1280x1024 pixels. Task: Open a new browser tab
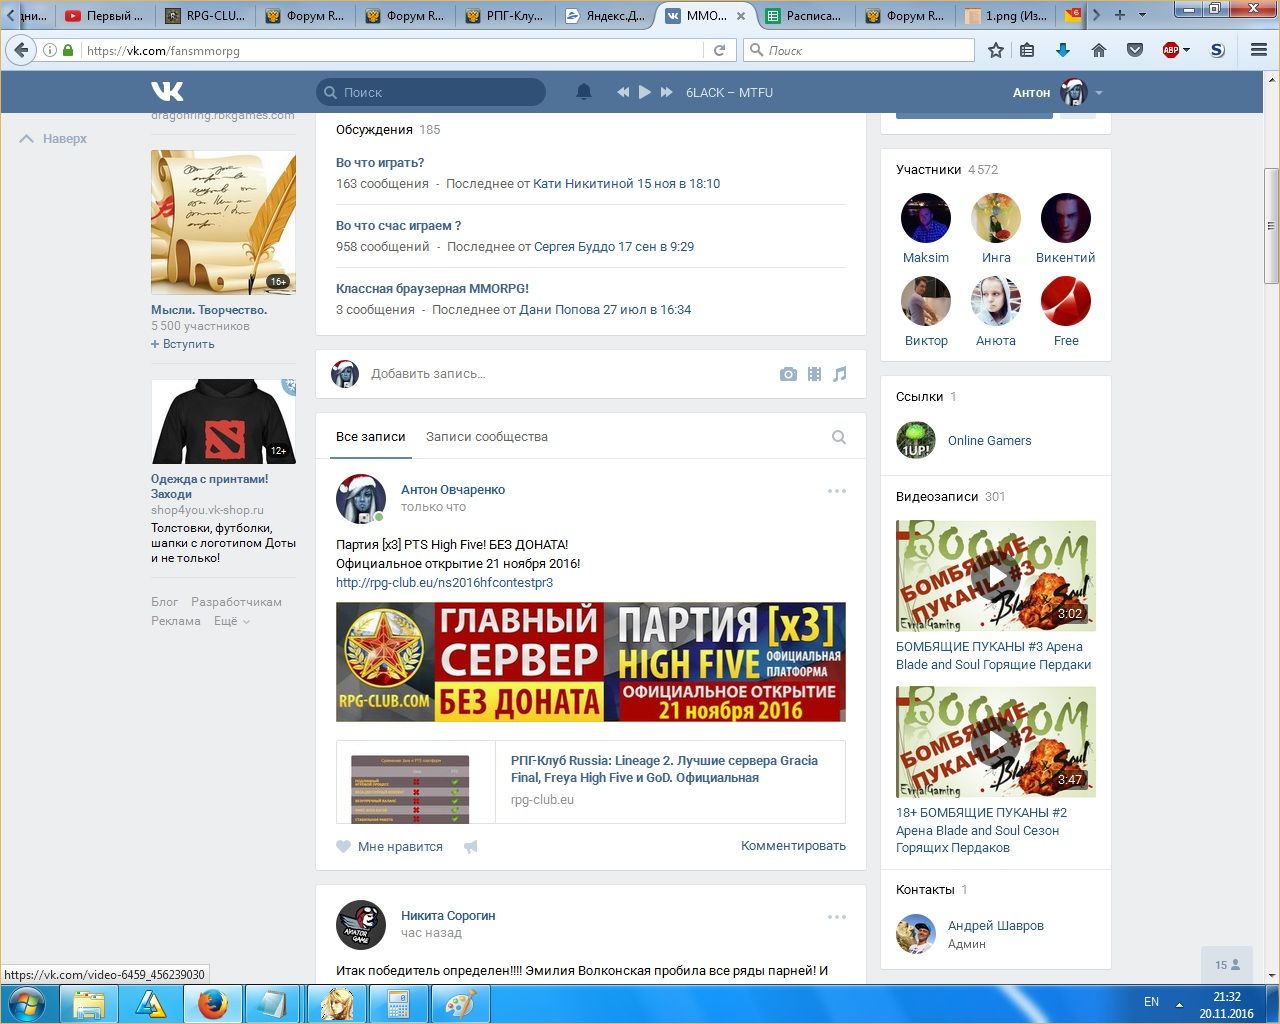coord(1120,15)
